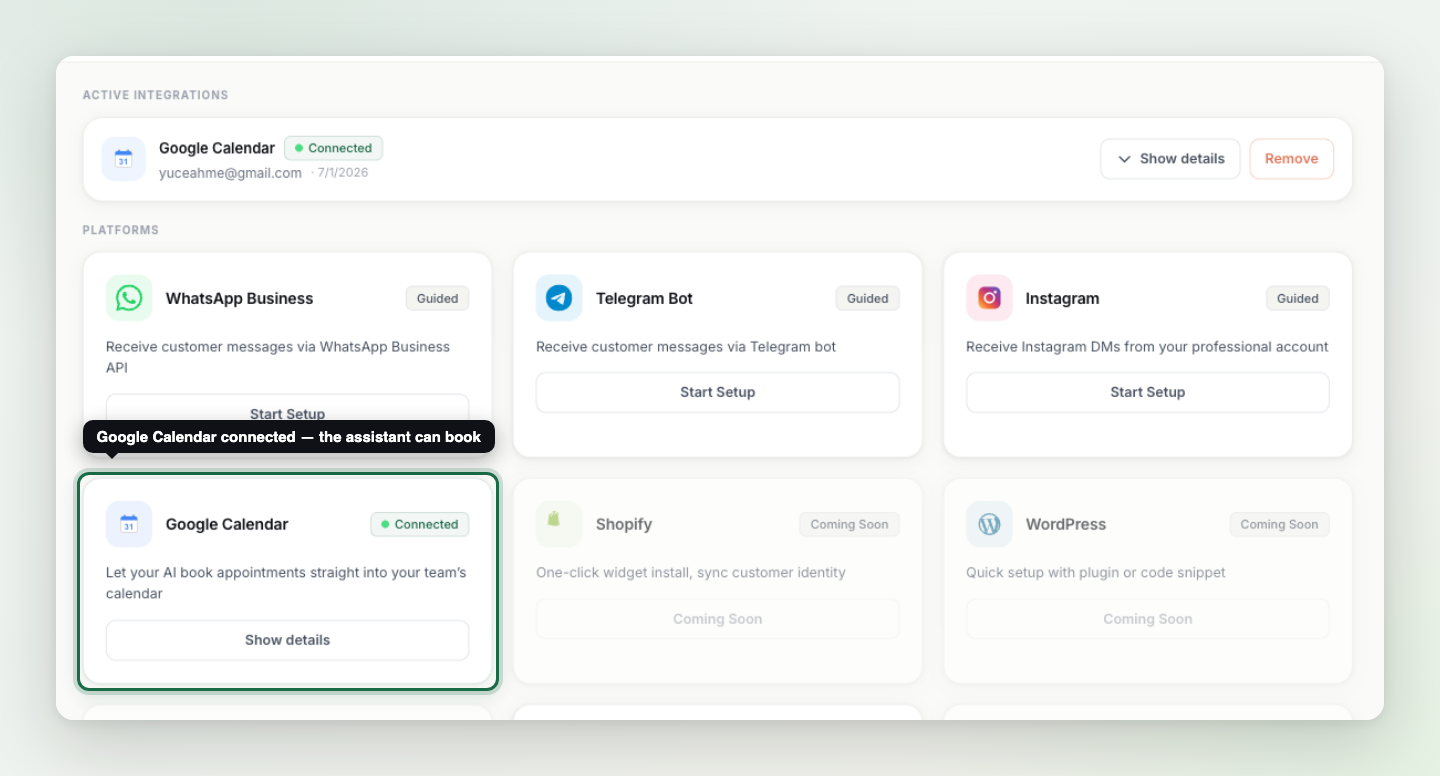This screenshot has width=1440, height=776.
Task: Click the Coming Soon badge beside Shopify title
Action: pos(849,524)
